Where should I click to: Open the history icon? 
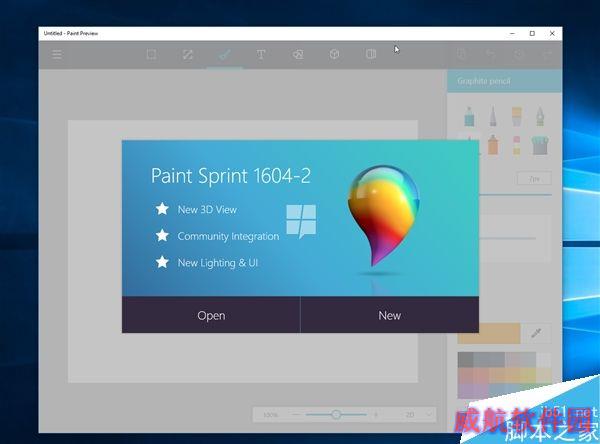point(519,54)
